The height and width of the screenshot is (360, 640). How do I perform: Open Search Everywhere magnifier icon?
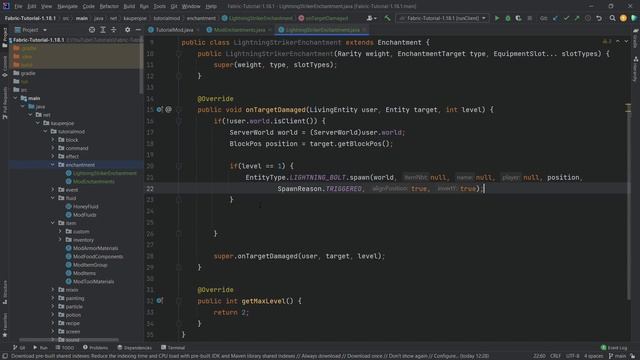612,18
